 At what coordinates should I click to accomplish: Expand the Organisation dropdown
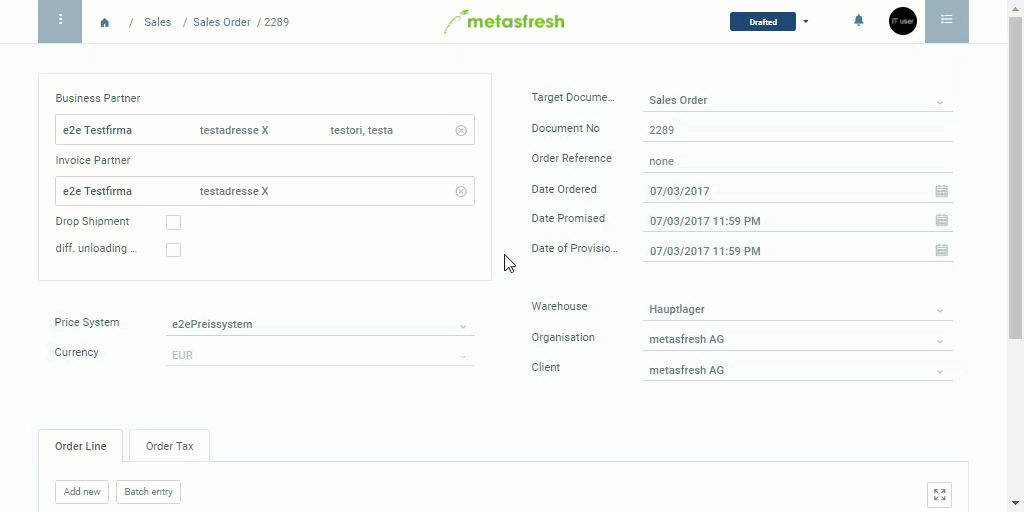[940, 341]
